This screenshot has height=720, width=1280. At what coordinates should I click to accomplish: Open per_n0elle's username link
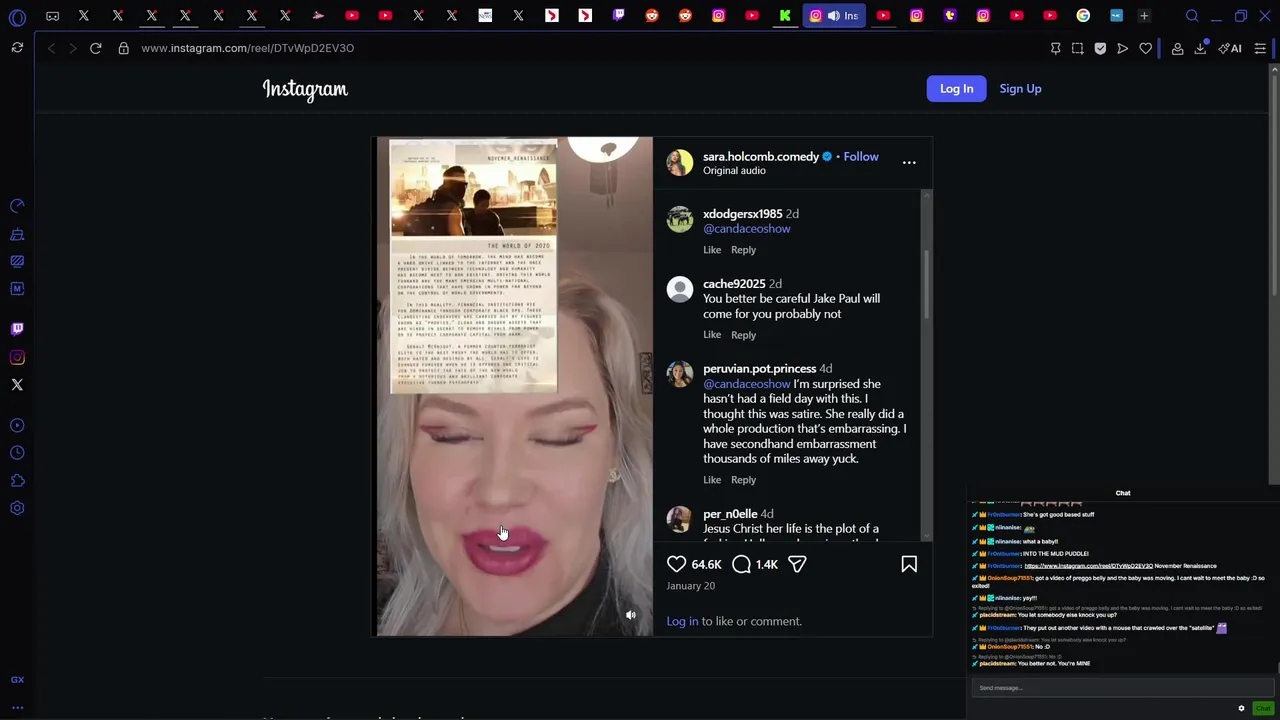pyautogui.click(x=730, y=514)
